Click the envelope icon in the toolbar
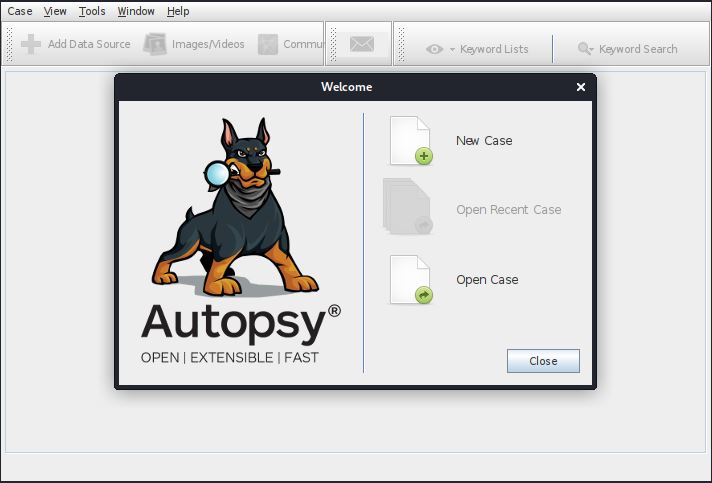This screenshot has height=483, width=712. coord(361,44)
